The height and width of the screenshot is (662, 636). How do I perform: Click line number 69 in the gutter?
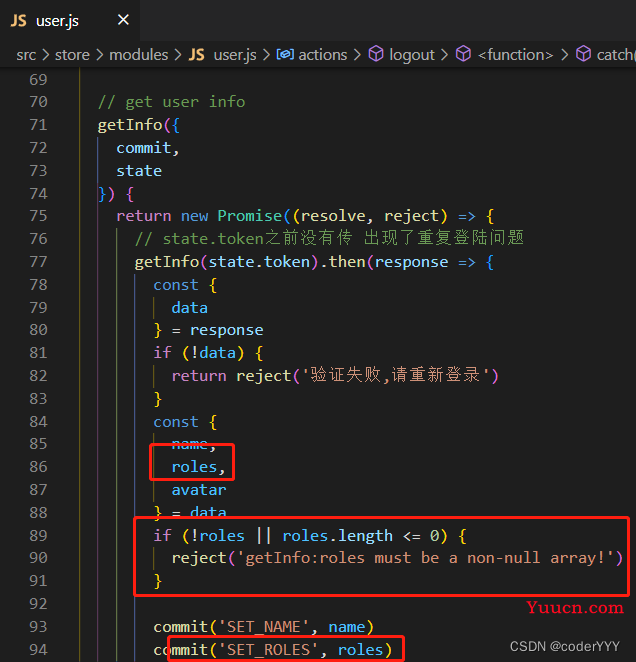(x=38, y=79)
